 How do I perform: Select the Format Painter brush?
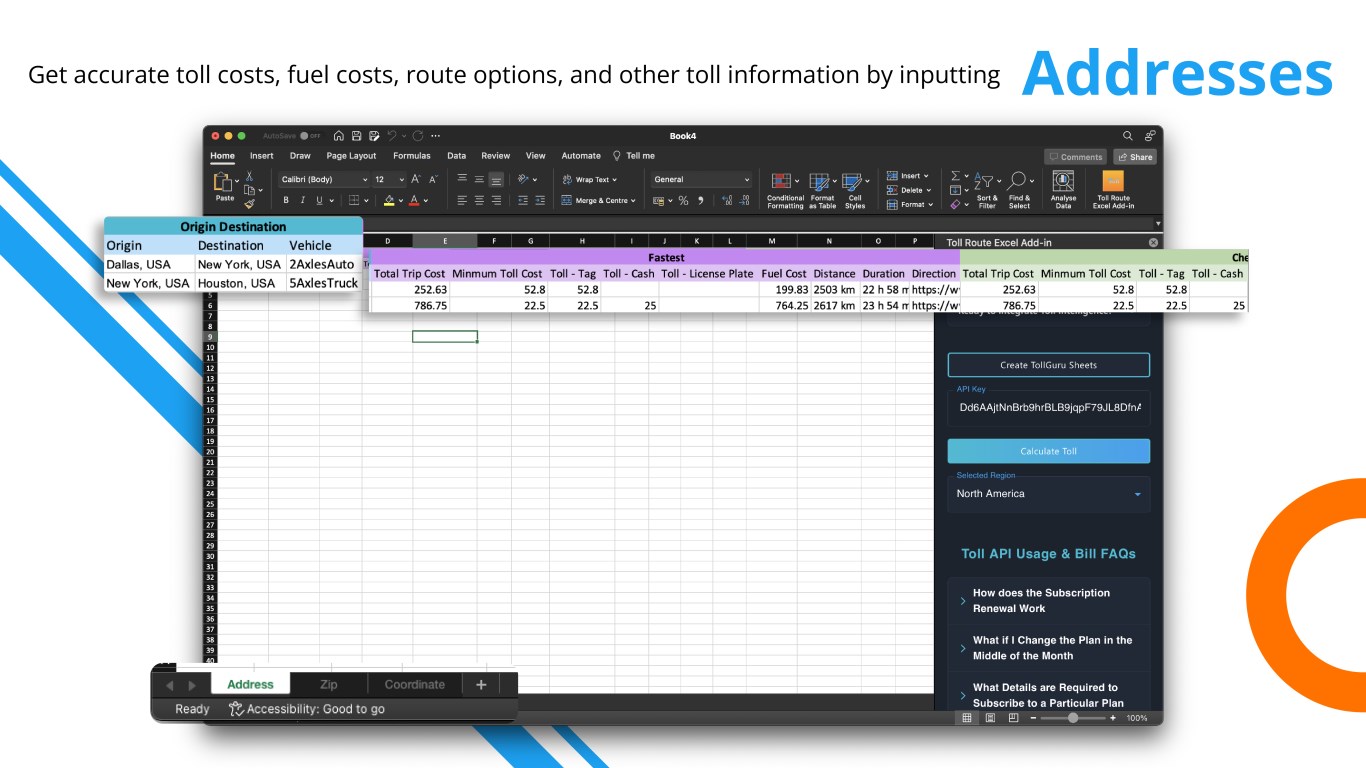pos(249,204)
